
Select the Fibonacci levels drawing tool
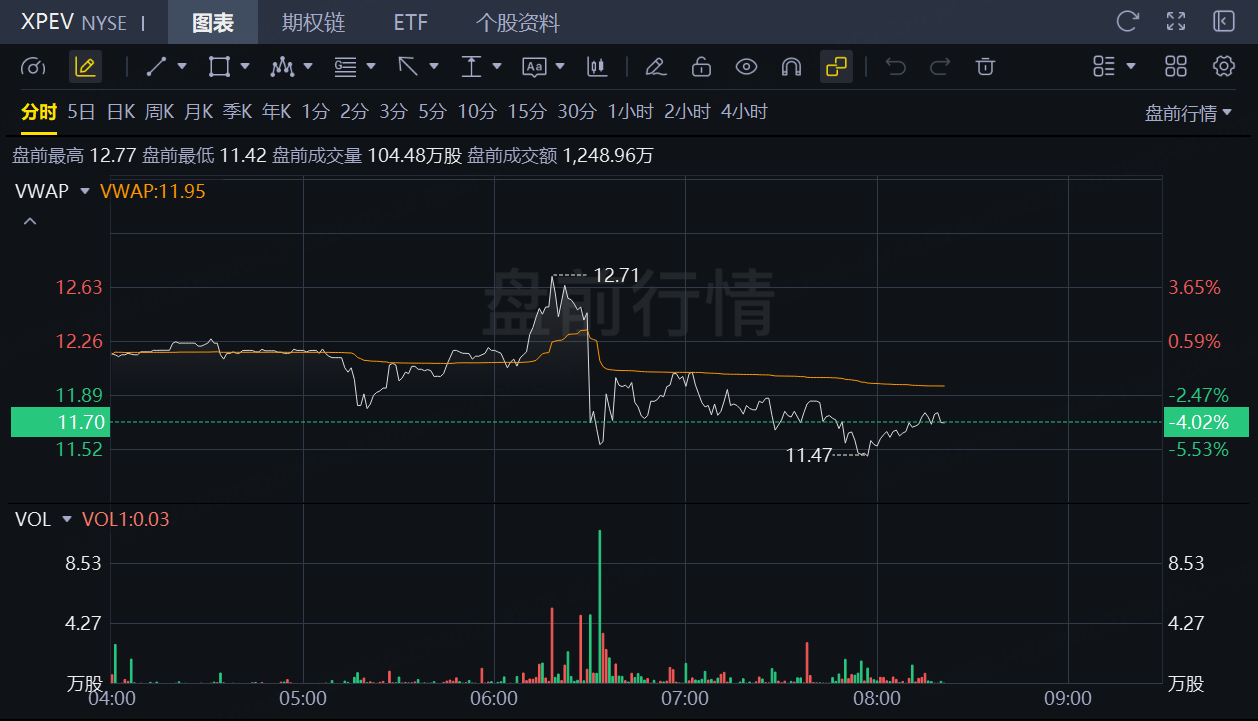point(345,67)
